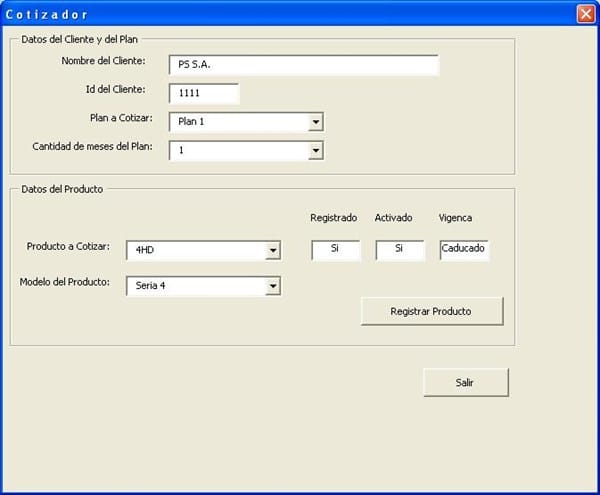Select the Activado status field
This screenshot has width=600, height=495.
[x=400, y=249]
